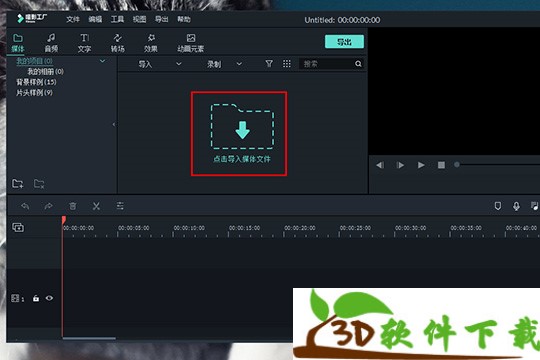Open the 转场 transitions tab
This screenshot has height=360, width=540.
point(117,43)
